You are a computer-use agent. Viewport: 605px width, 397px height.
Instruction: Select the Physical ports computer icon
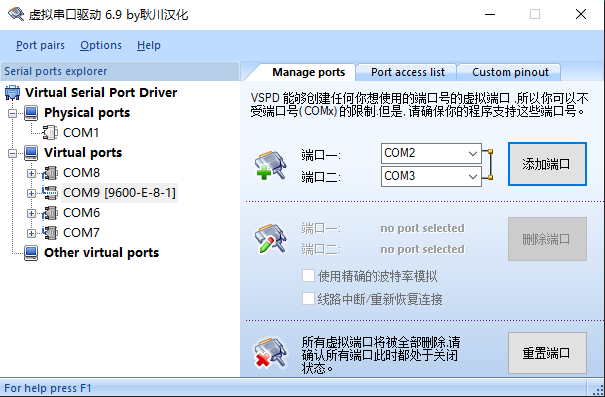pyautogui.click(x=31, y=113)
